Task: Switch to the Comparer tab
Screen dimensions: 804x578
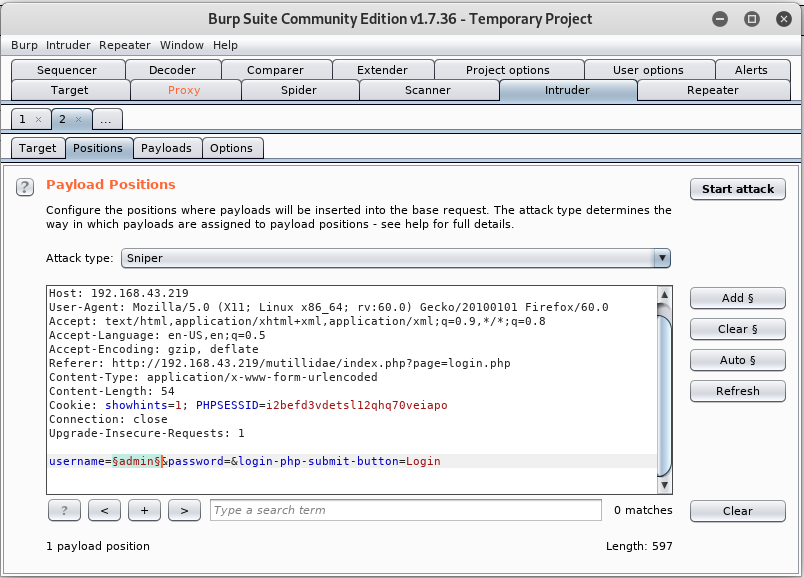Action: pos(275,70)
